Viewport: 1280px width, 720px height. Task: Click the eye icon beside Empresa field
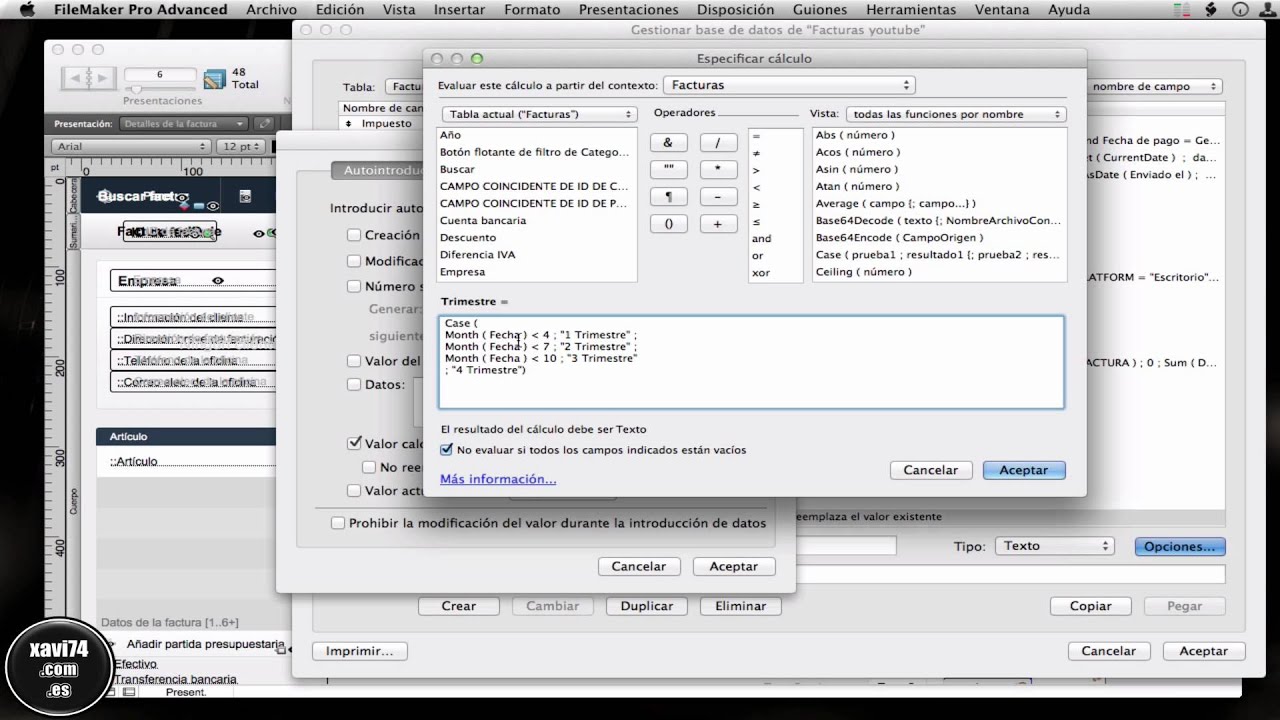pos(218,281)
